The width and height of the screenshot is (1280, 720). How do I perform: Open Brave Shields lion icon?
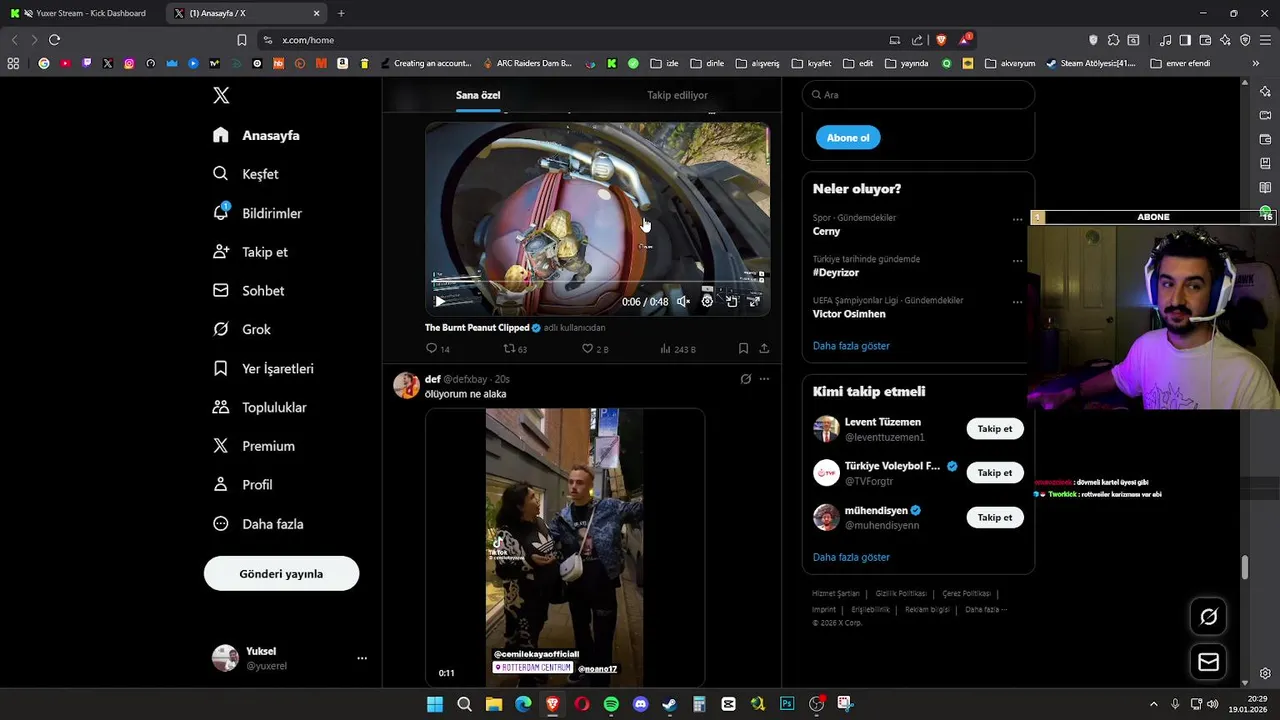942,40
